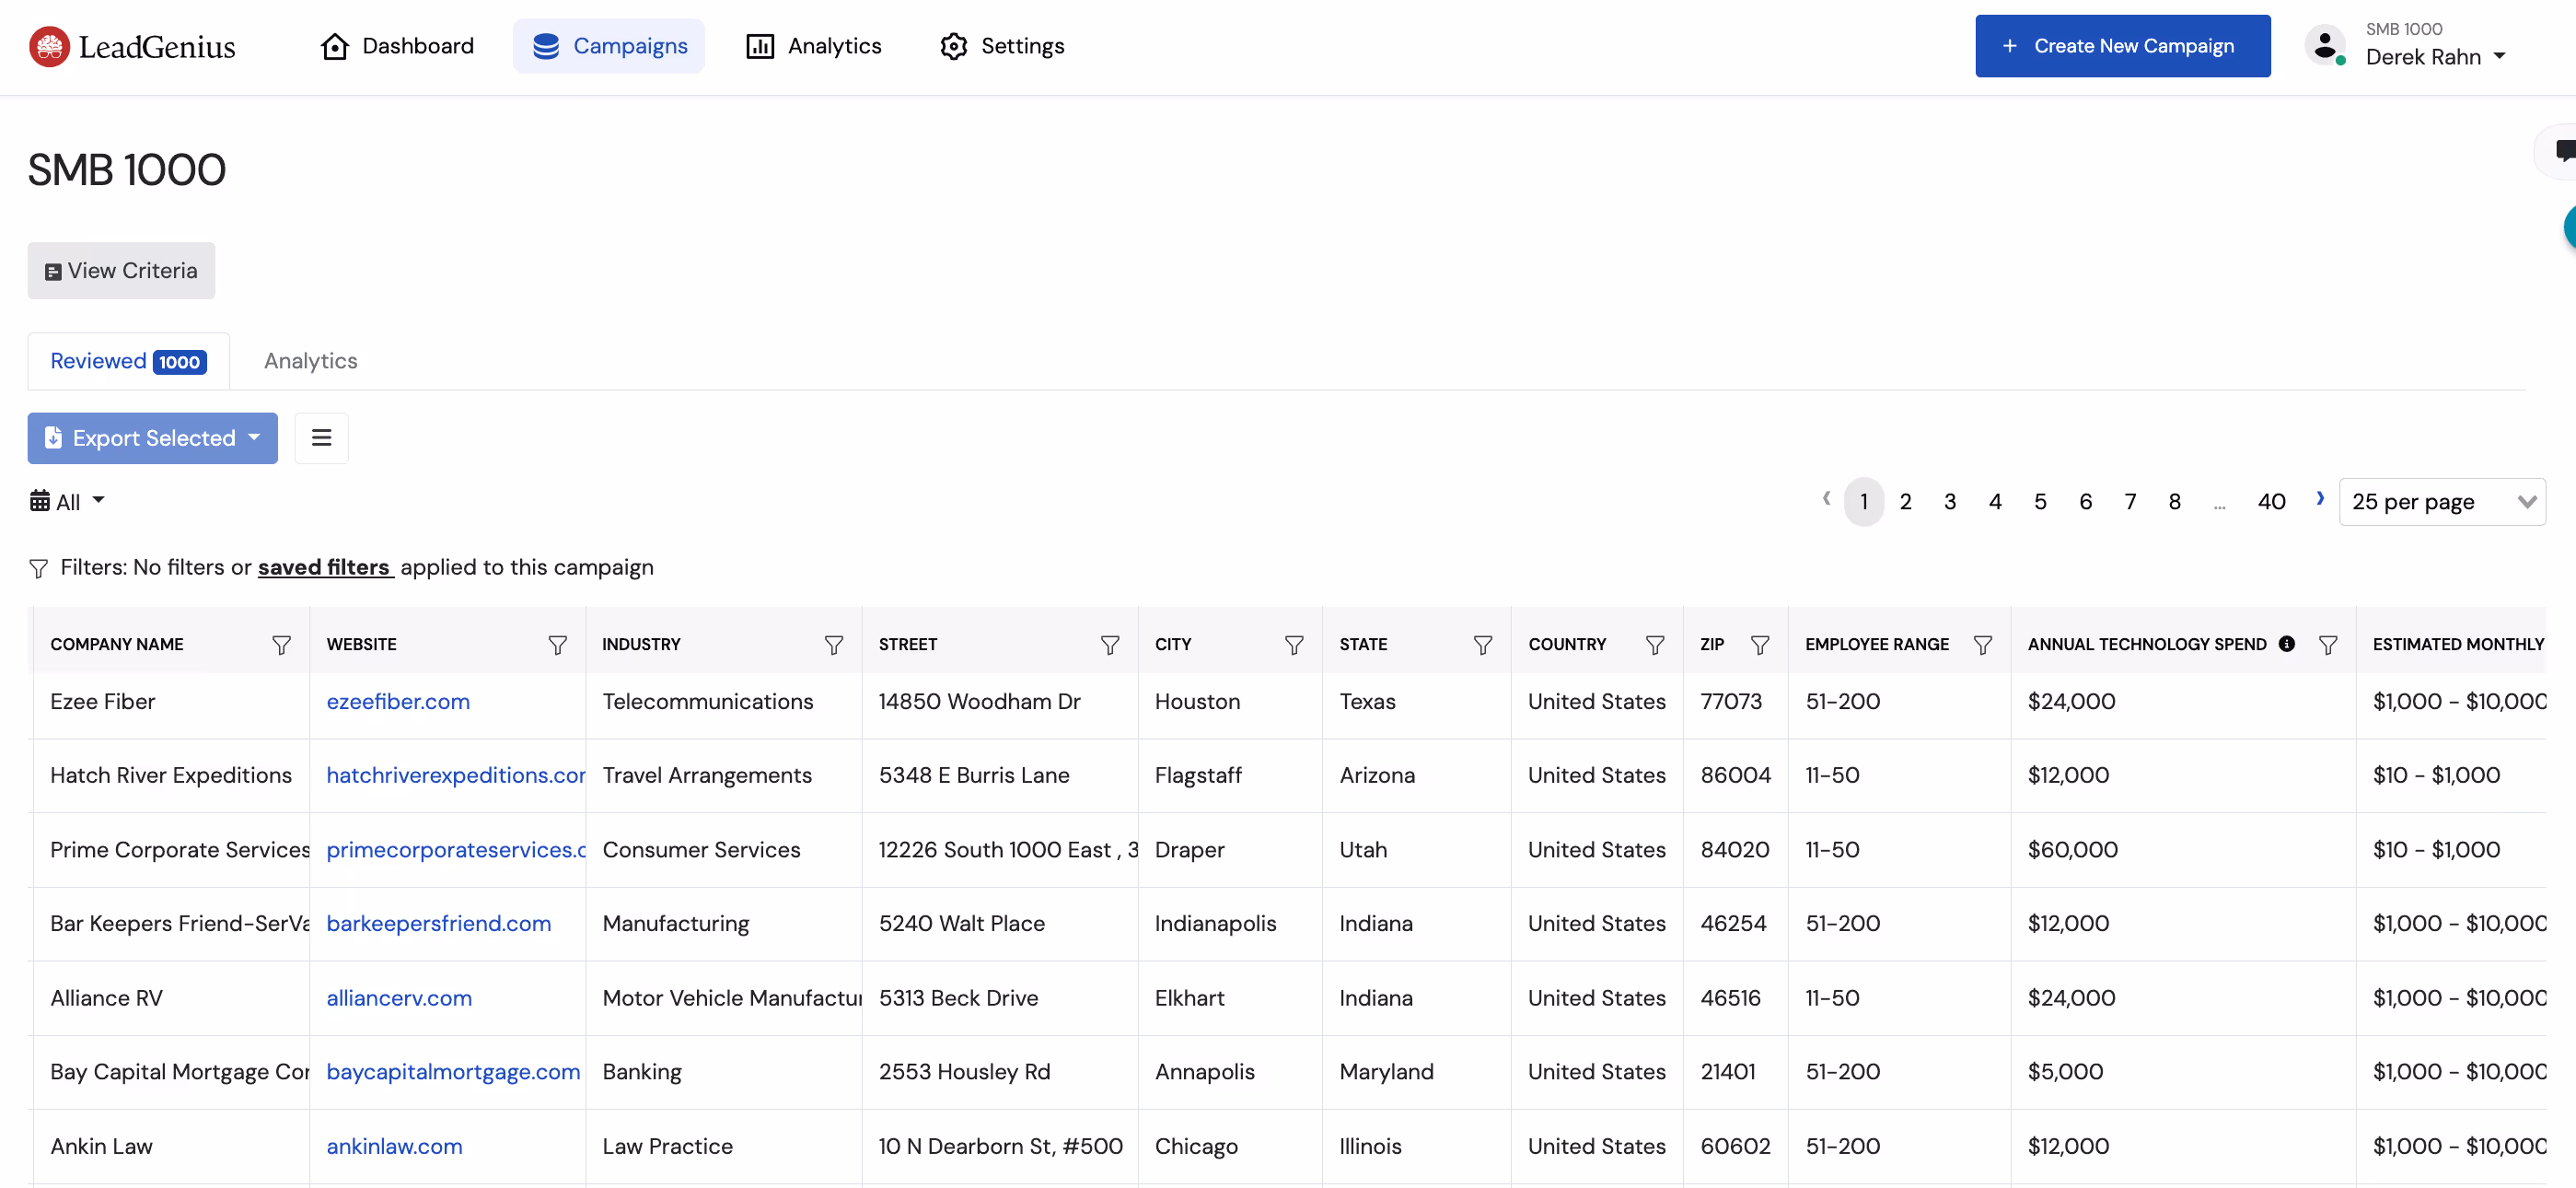This screenshot has height=1188, width=2576.
Task: Select page 8 in pagination
Action: [x=2174, y=502]
